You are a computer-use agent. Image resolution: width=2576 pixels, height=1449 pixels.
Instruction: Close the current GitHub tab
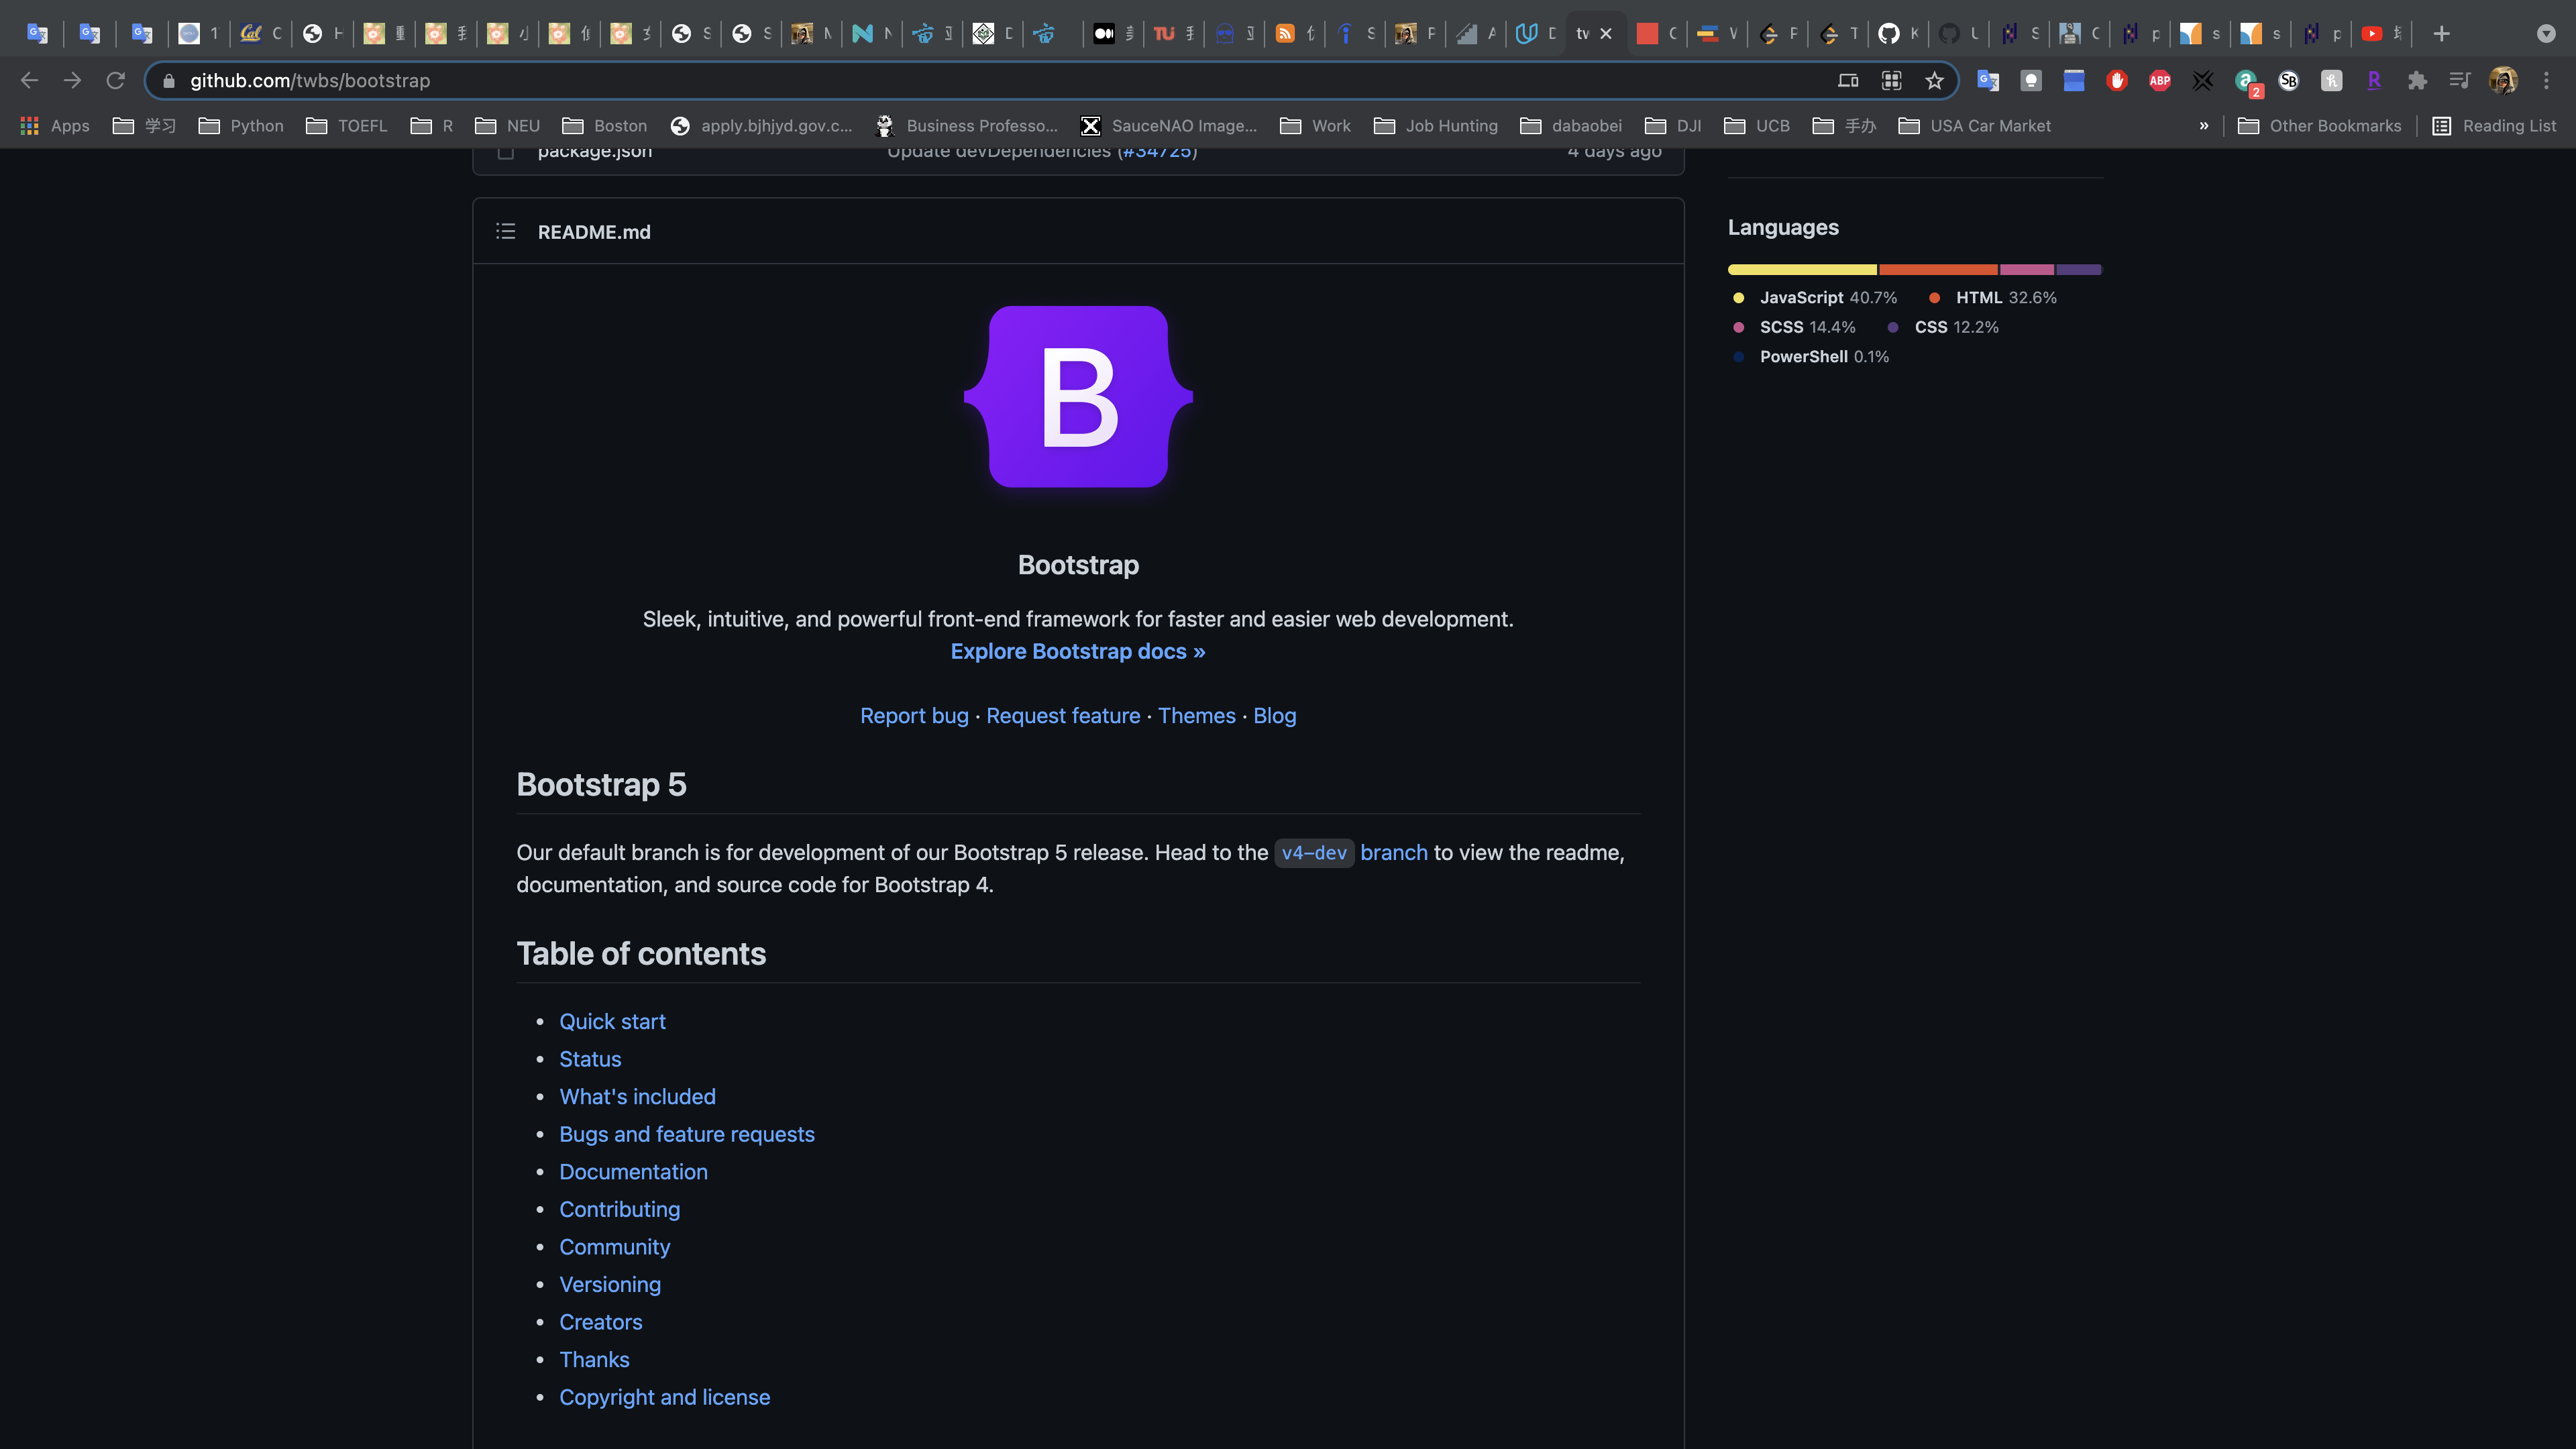[x=1606, y=34]
